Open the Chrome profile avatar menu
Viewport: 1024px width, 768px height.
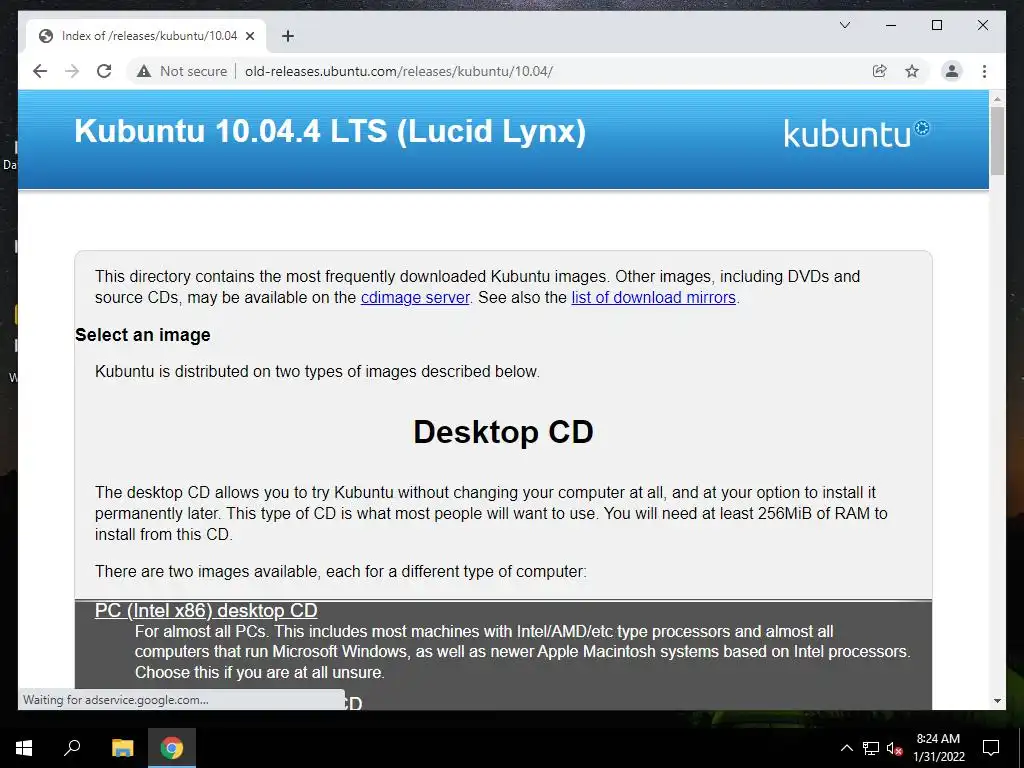click(952, 71)
